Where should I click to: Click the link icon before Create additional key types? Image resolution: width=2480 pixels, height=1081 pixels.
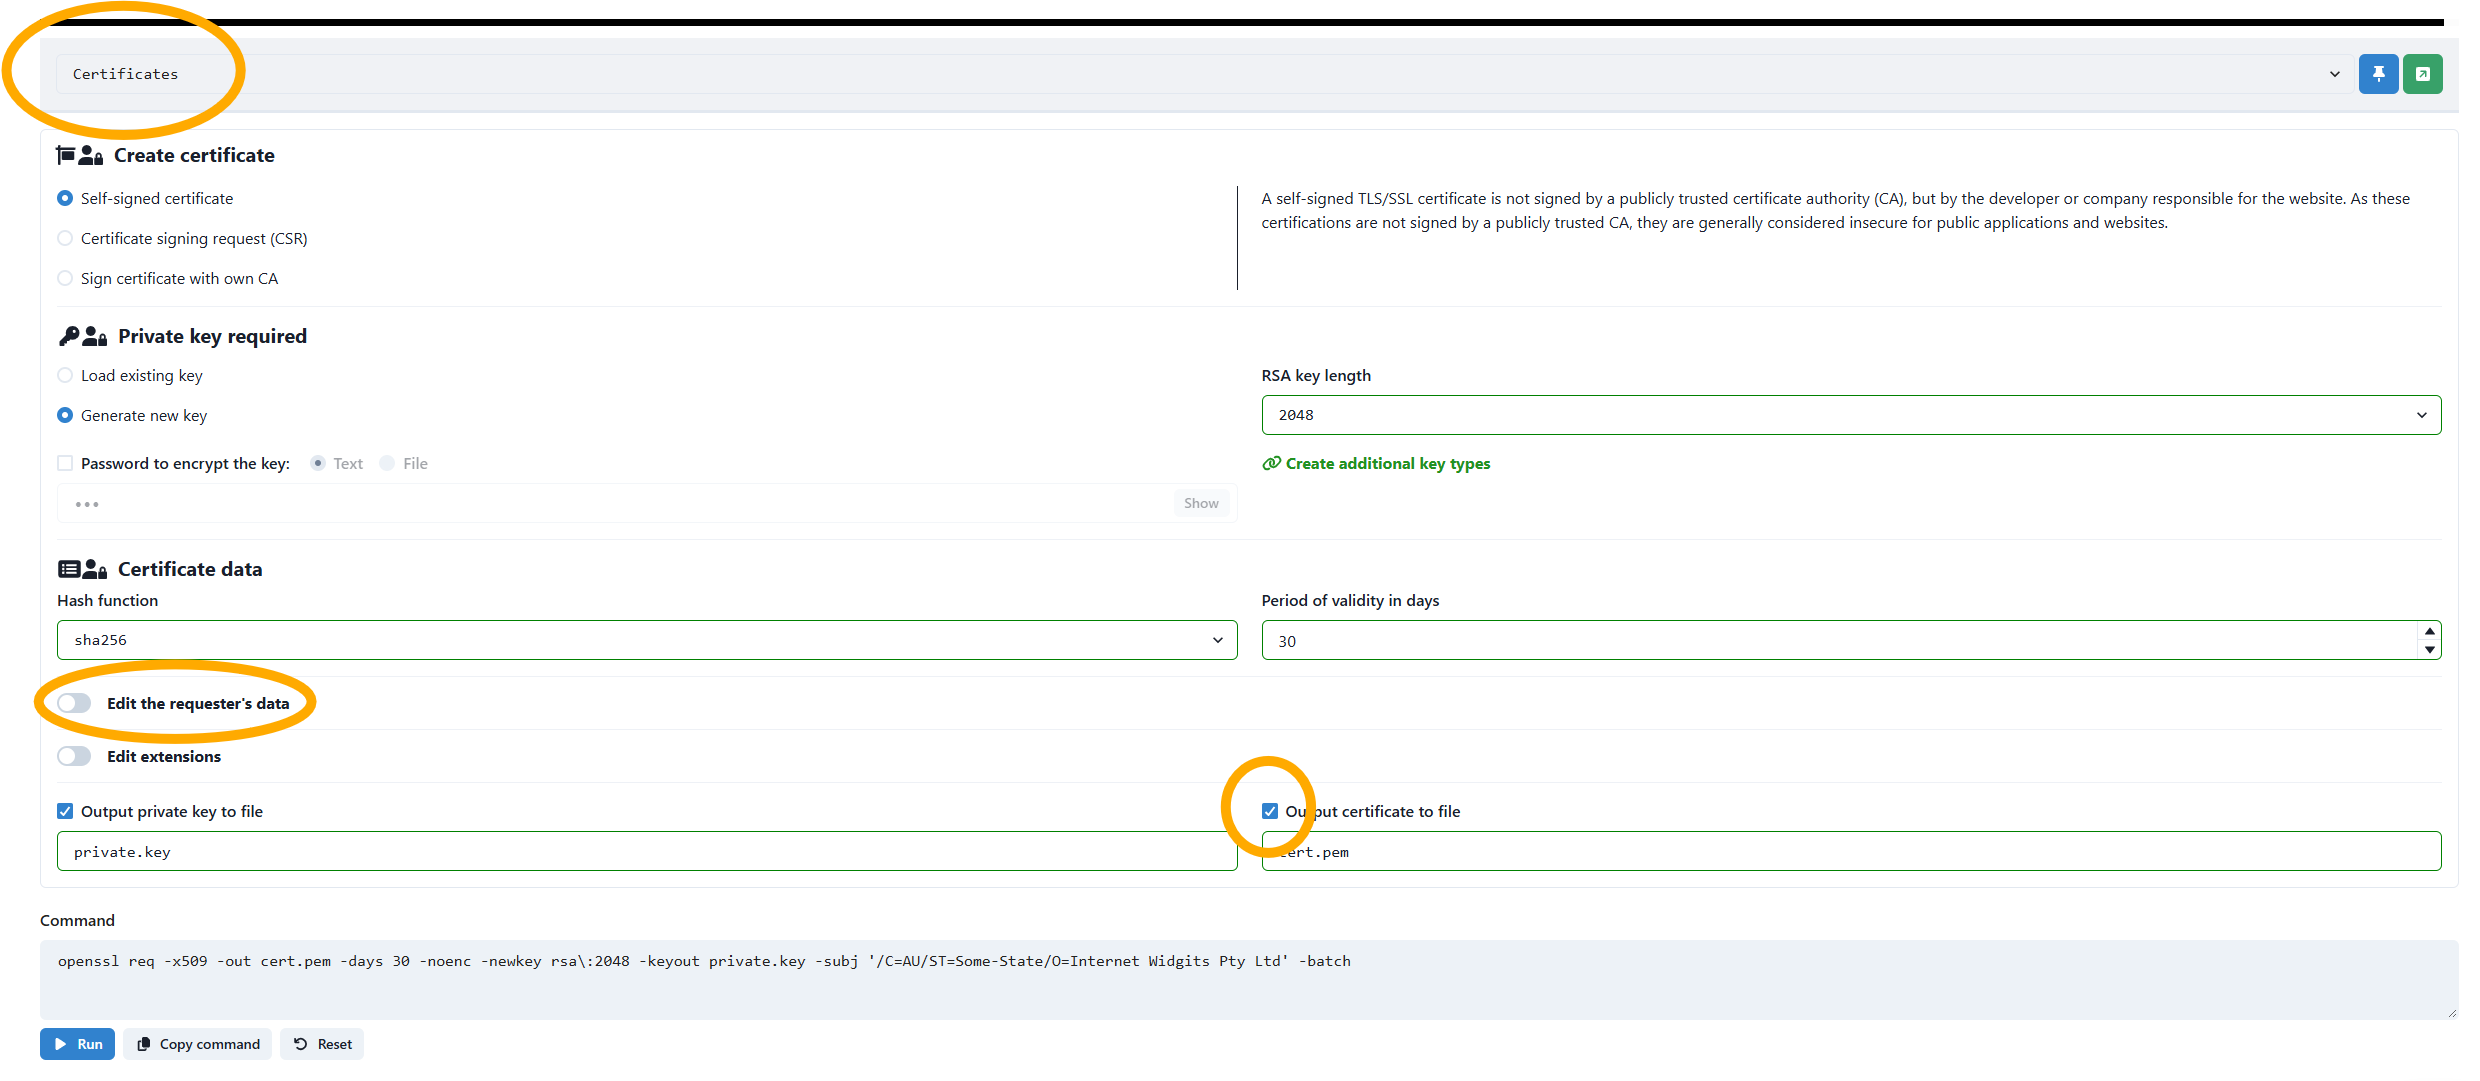(x=1271, y=463)
